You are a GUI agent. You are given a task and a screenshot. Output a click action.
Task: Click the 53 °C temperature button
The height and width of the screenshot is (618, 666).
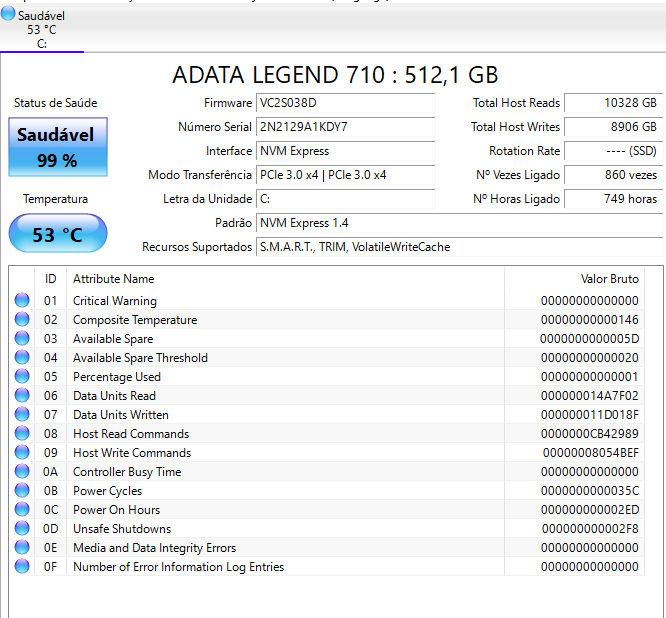pyautogui.click(x=58, y=234)
